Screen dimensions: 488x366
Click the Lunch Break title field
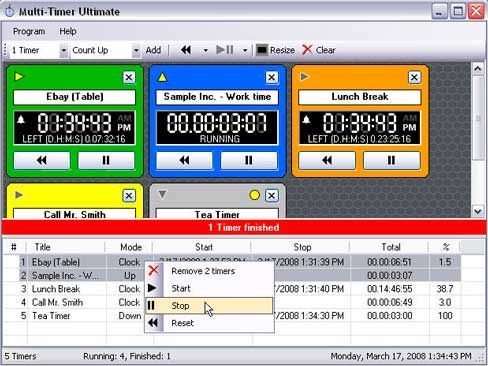pos(360,97)
